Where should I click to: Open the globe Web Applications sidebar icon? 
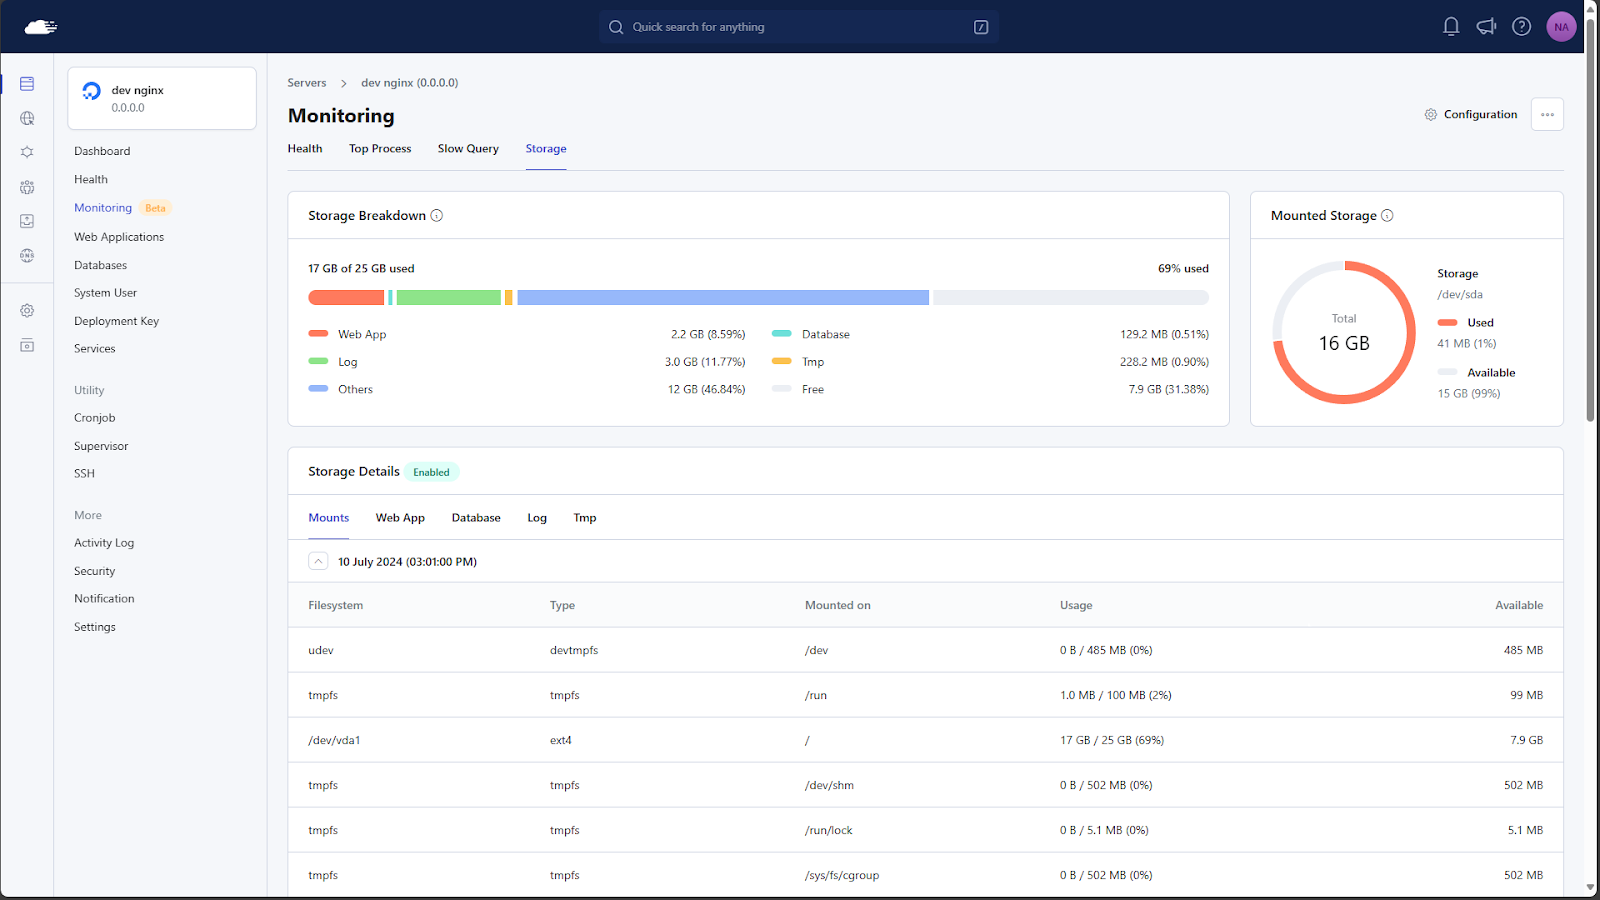point(27,118)
